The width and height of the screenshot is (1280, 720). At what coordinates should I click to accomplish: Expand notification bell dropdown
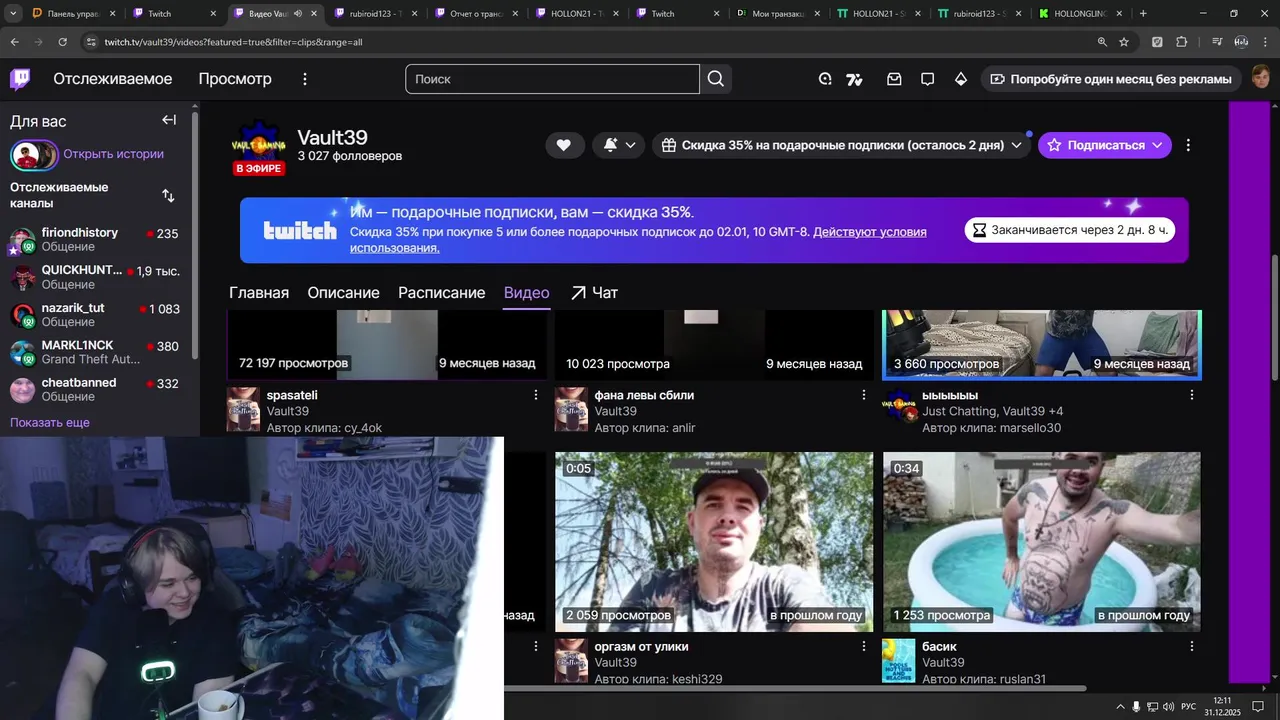pyautogui.click(x=620, y=145)
